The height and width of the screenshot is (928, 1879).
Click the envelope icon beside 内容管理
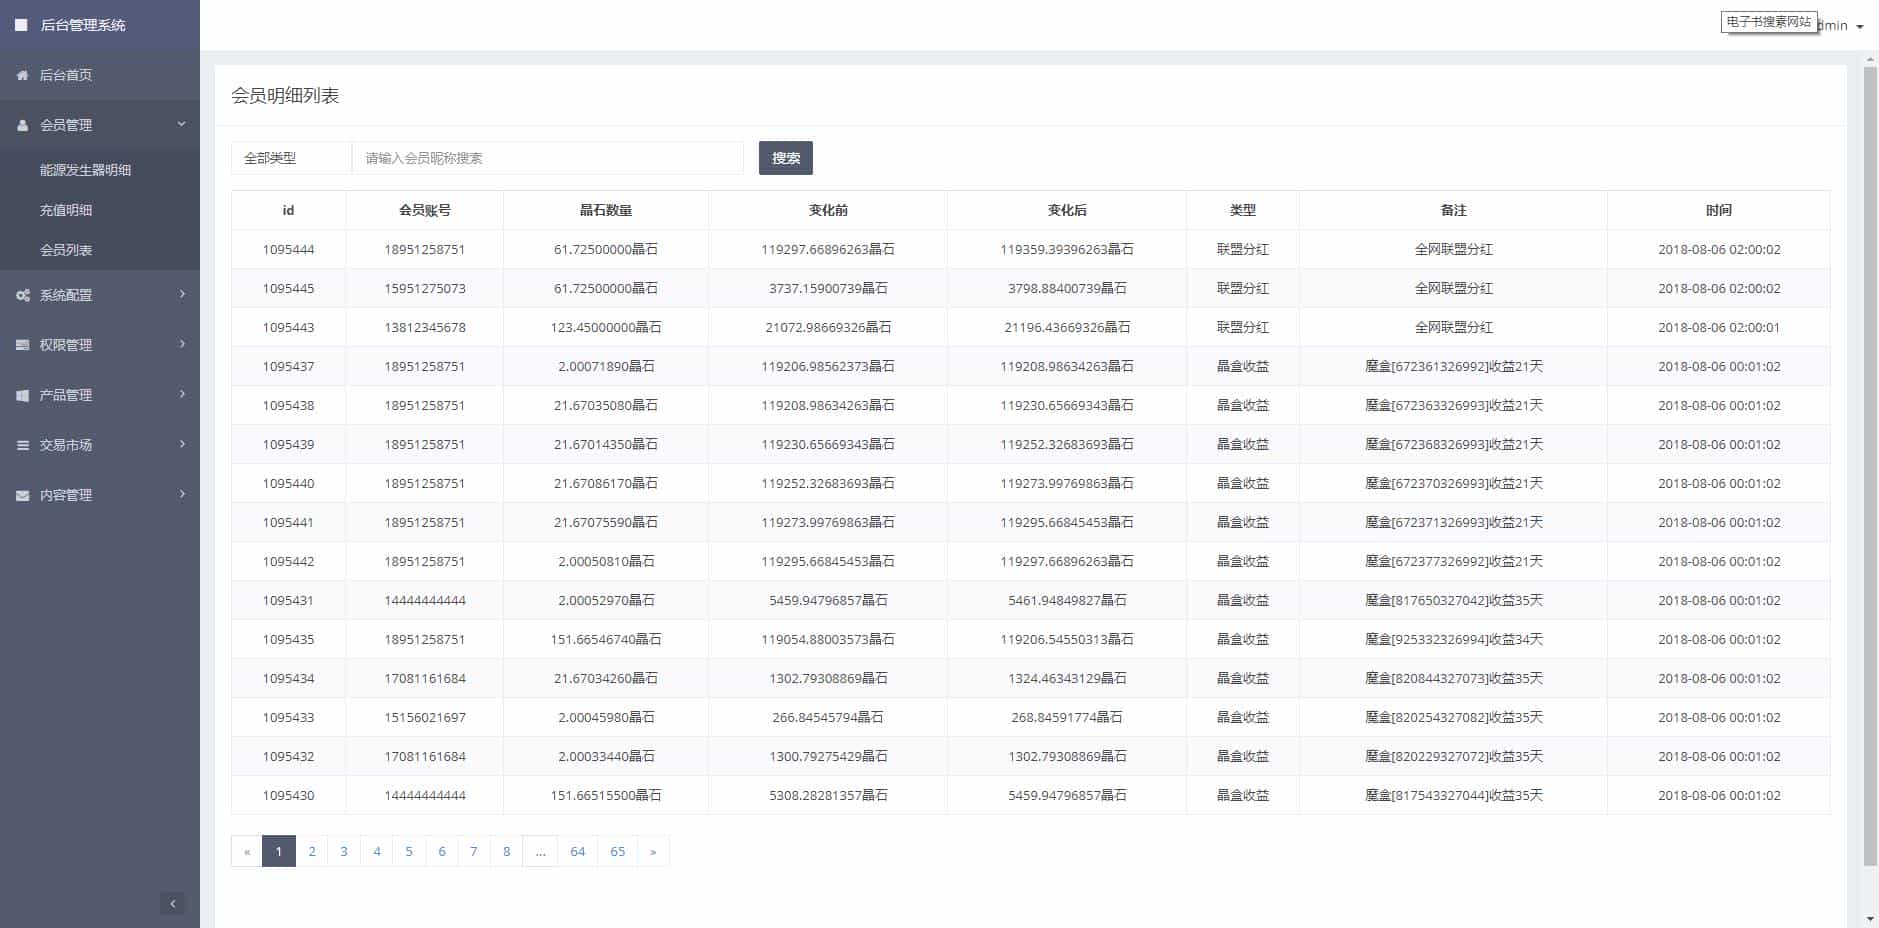22,495
